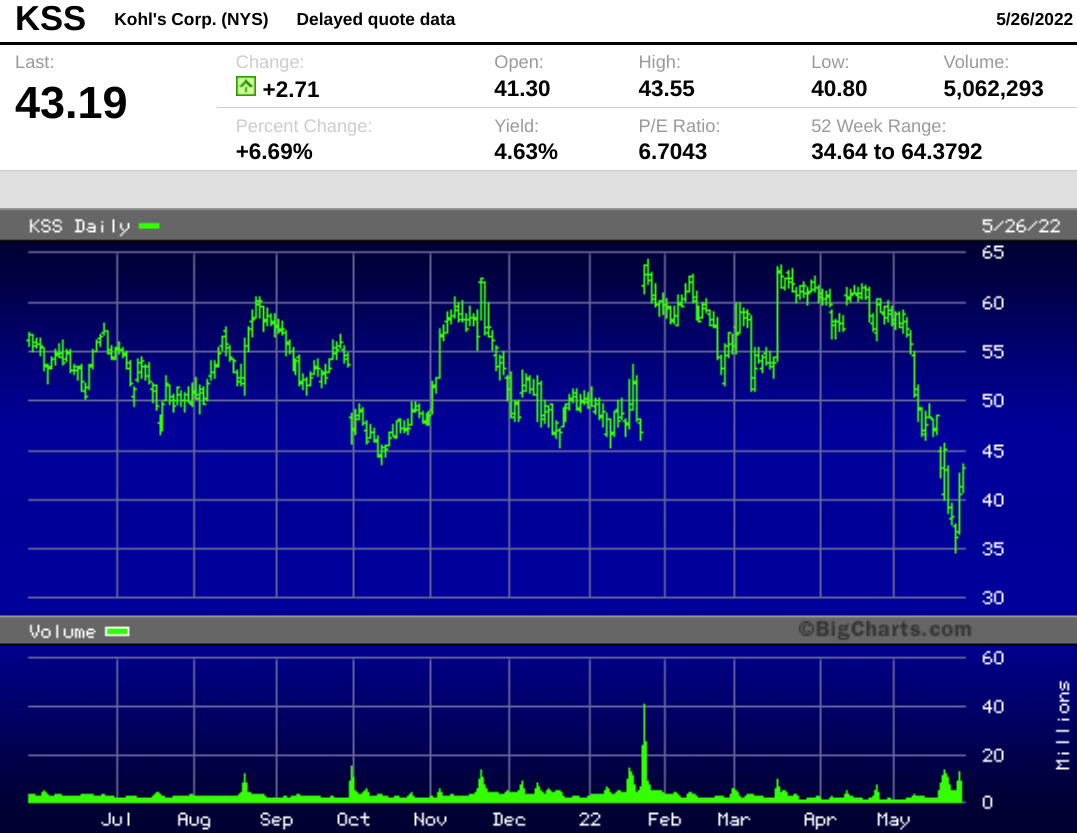Click the KSS ticker symbol heading
1077x833 pixels.
(x=51, y=19)
